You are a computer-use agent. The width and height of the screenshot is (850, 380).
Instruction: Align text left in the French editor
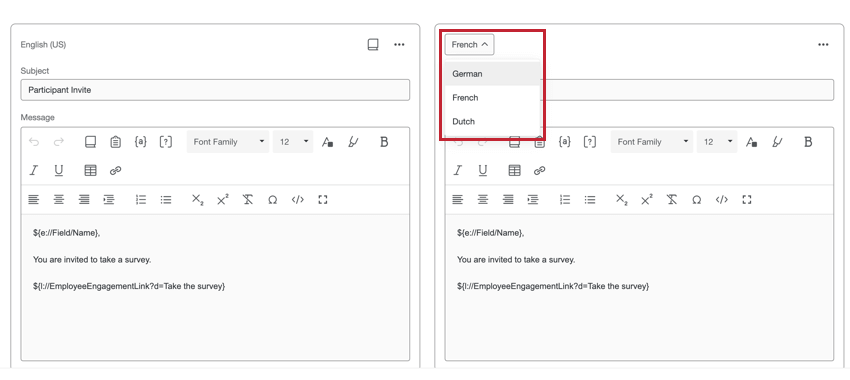[x=458, y=200]
